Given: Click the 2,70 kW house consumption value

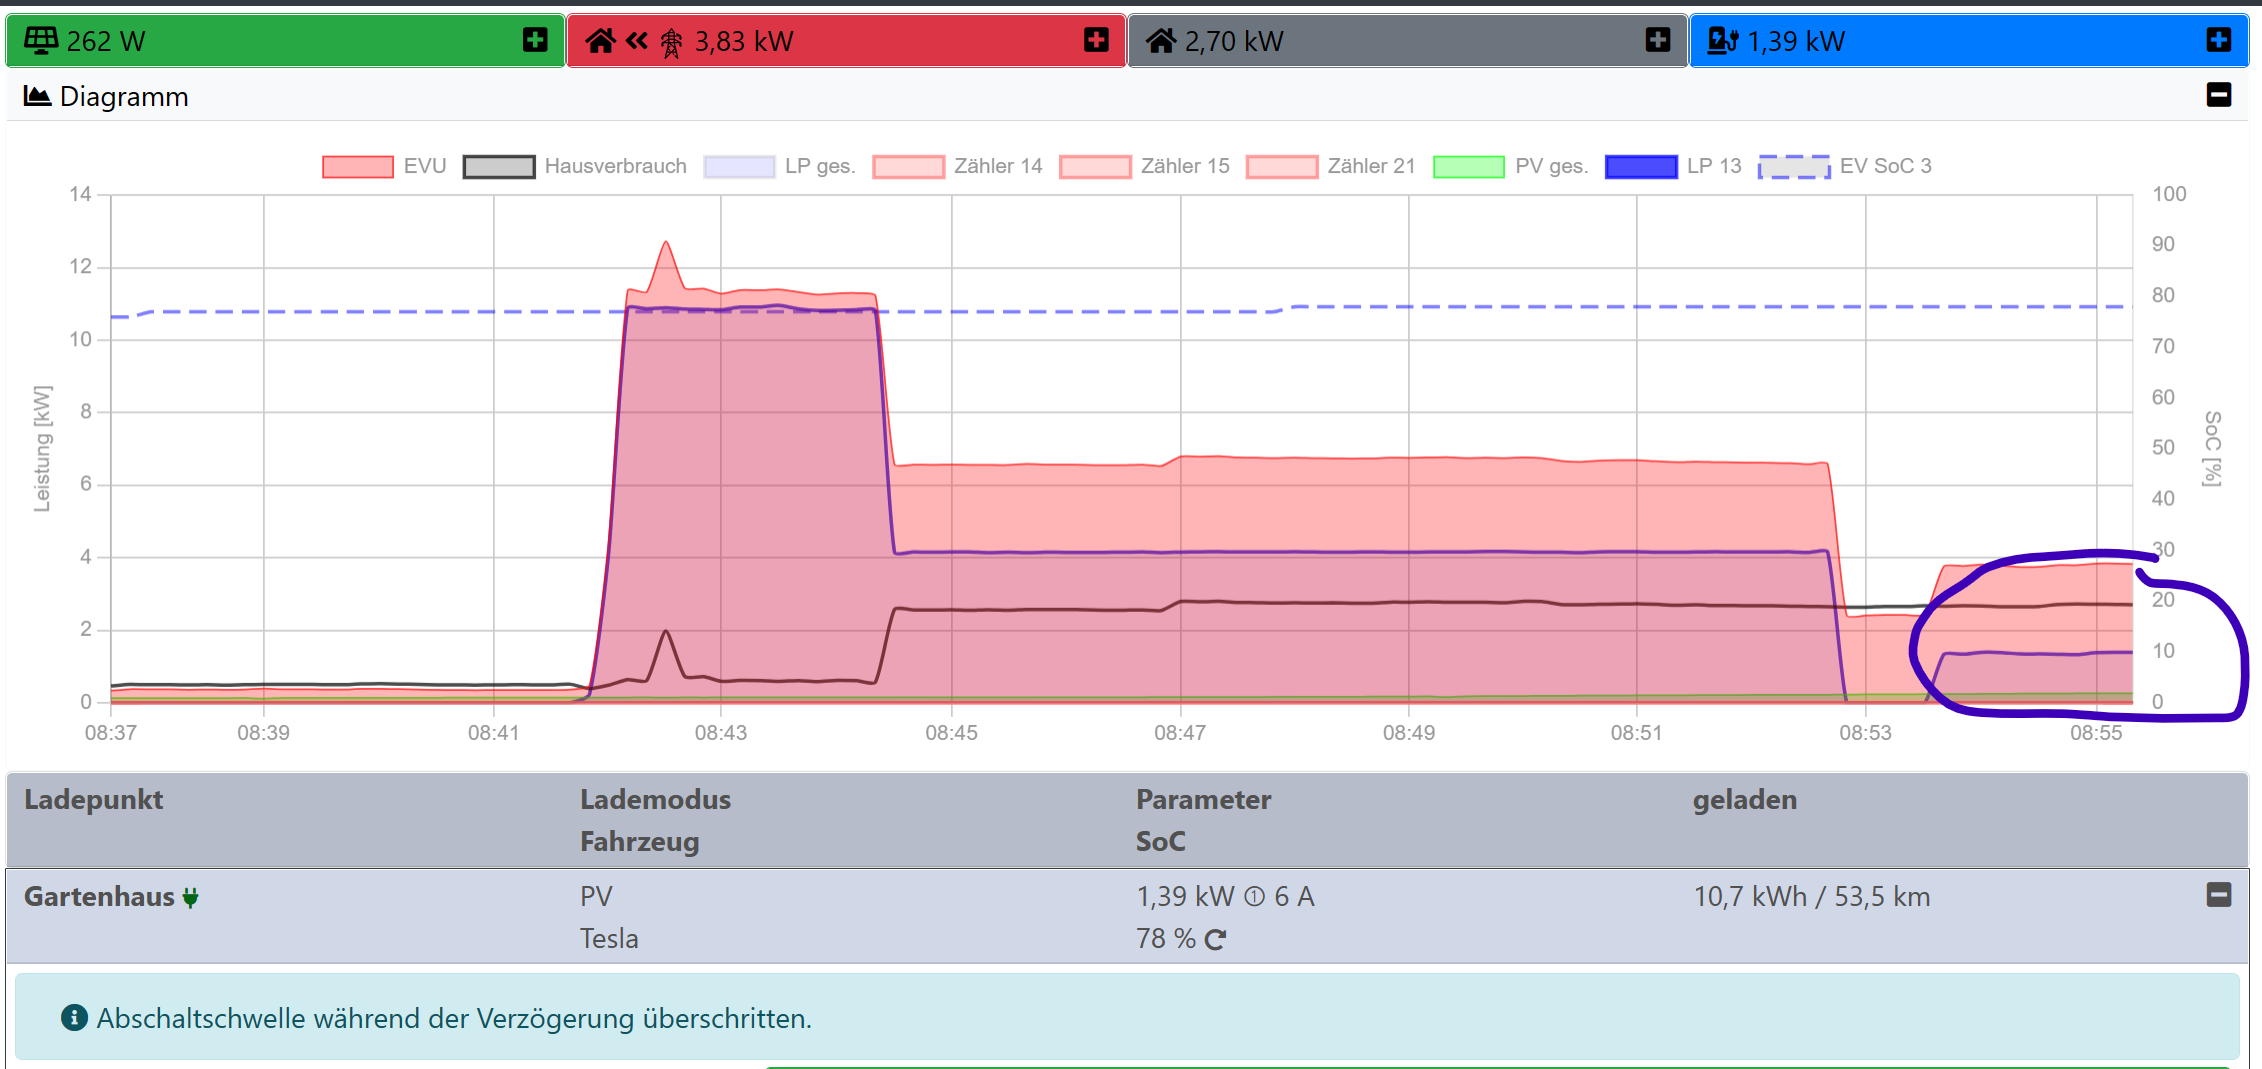Looking at the screenshot, I should (1234, 41).
